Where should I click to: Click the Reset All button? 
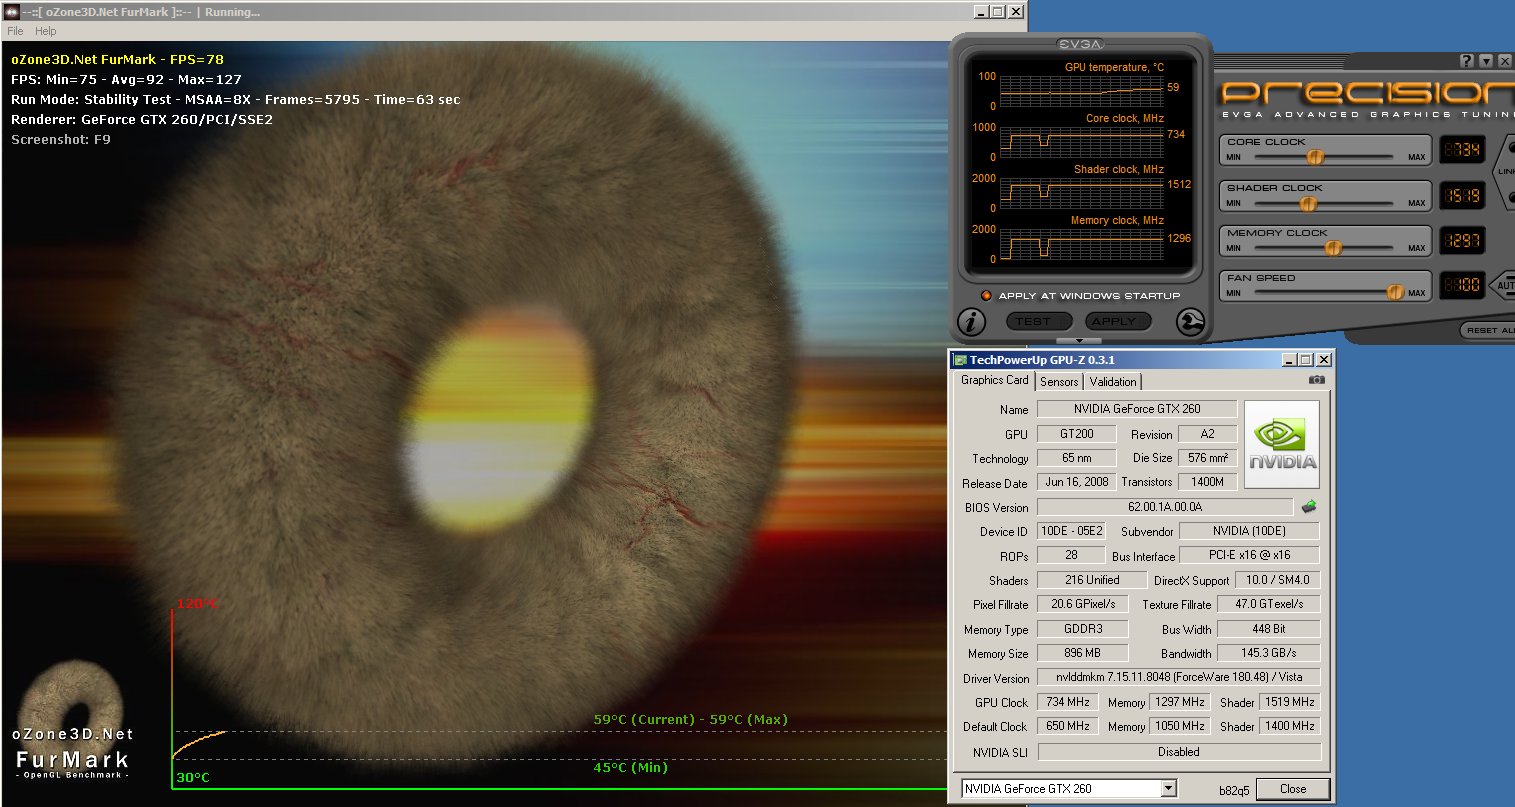click(1490, 330)
